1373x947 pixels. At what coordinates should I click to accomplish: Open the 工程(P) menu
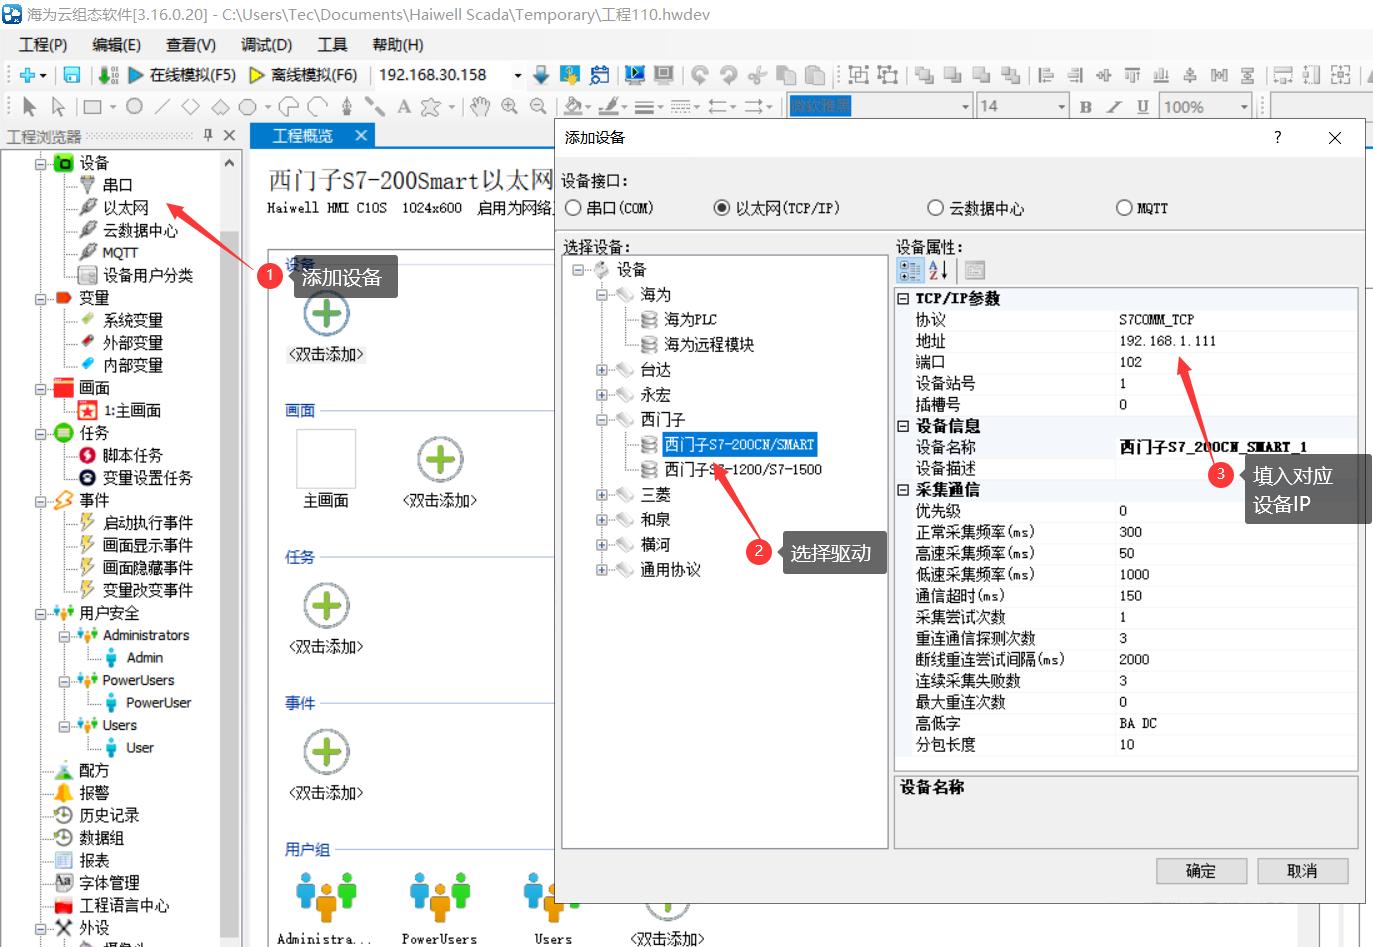tap(43, 45)
